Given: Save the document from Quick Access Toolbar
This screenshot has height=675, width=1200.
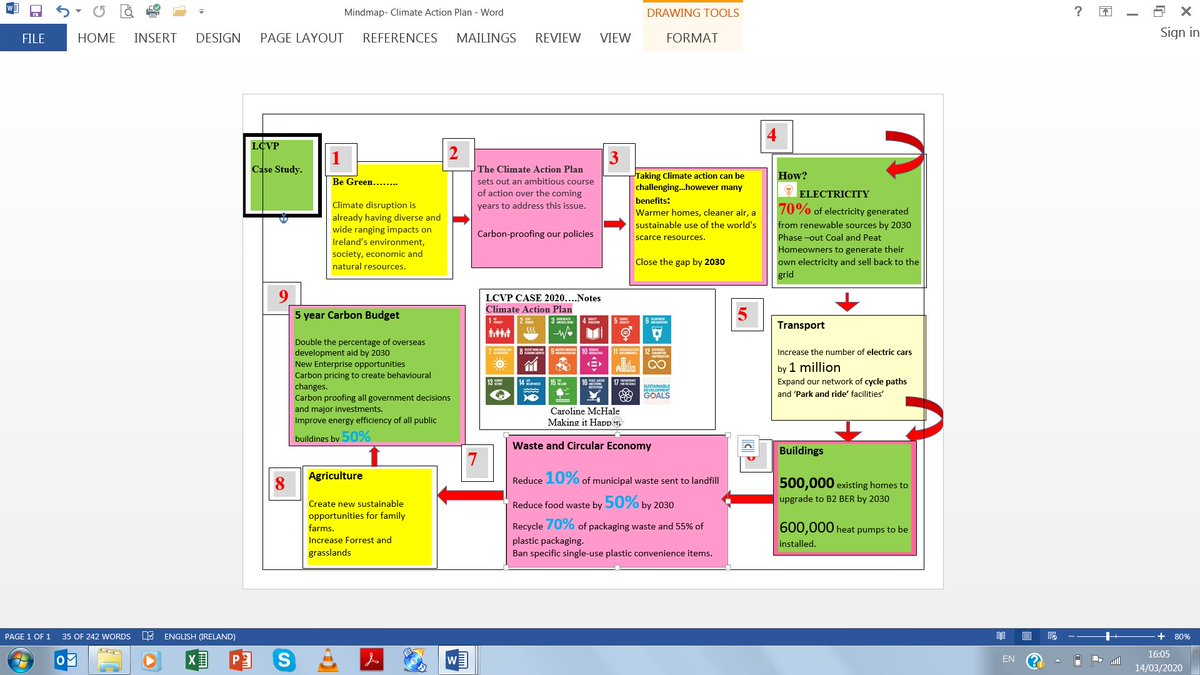Looking at the screenshot, I should coord(34,10).
